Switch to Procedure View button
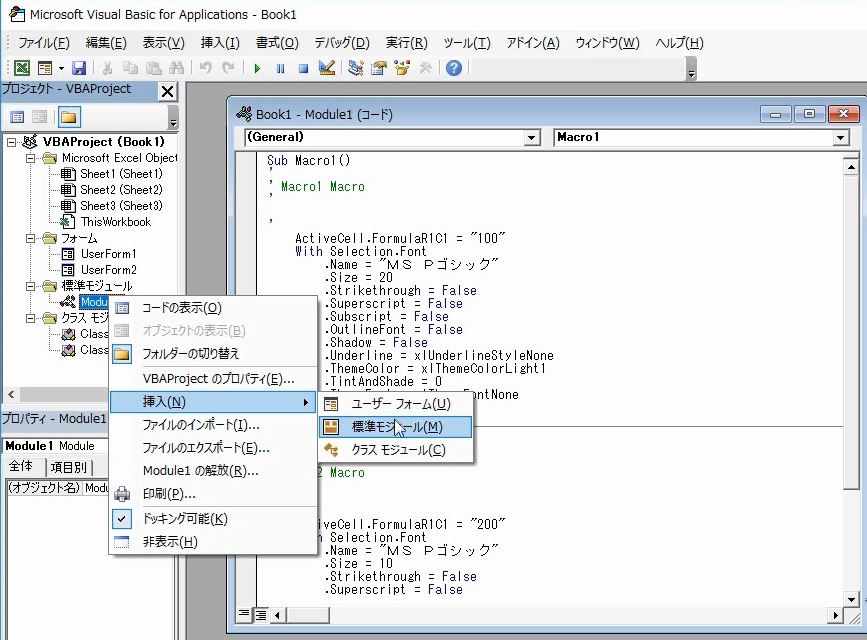 [244, 614]
